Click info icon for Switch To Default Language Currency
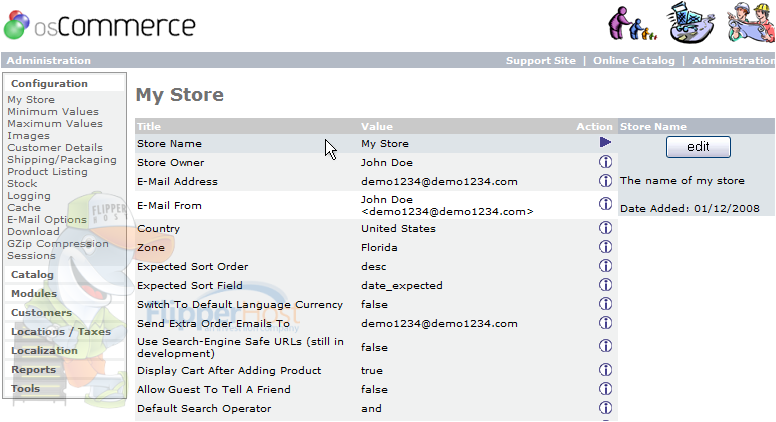 coord(605,304)
